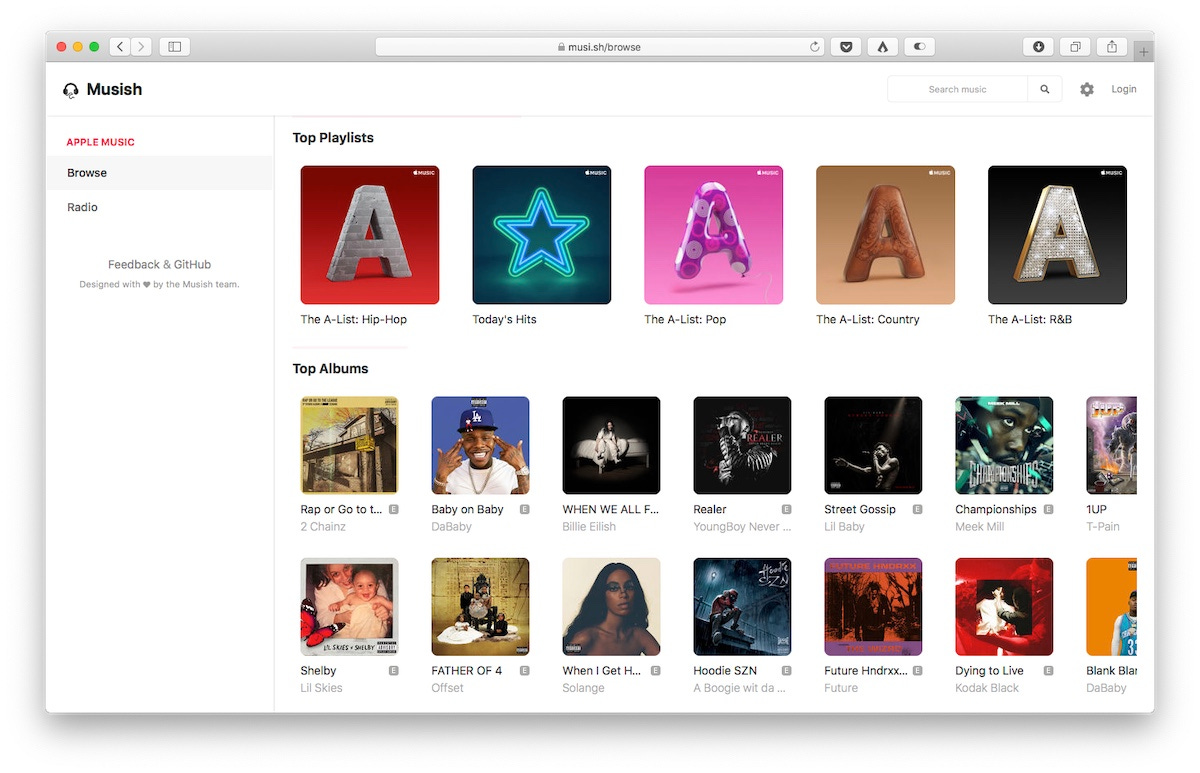Viewport: 1200px width, 773px height.
Task: Open the Hoodie SZN album art
Action: click(x=743, y=607)
